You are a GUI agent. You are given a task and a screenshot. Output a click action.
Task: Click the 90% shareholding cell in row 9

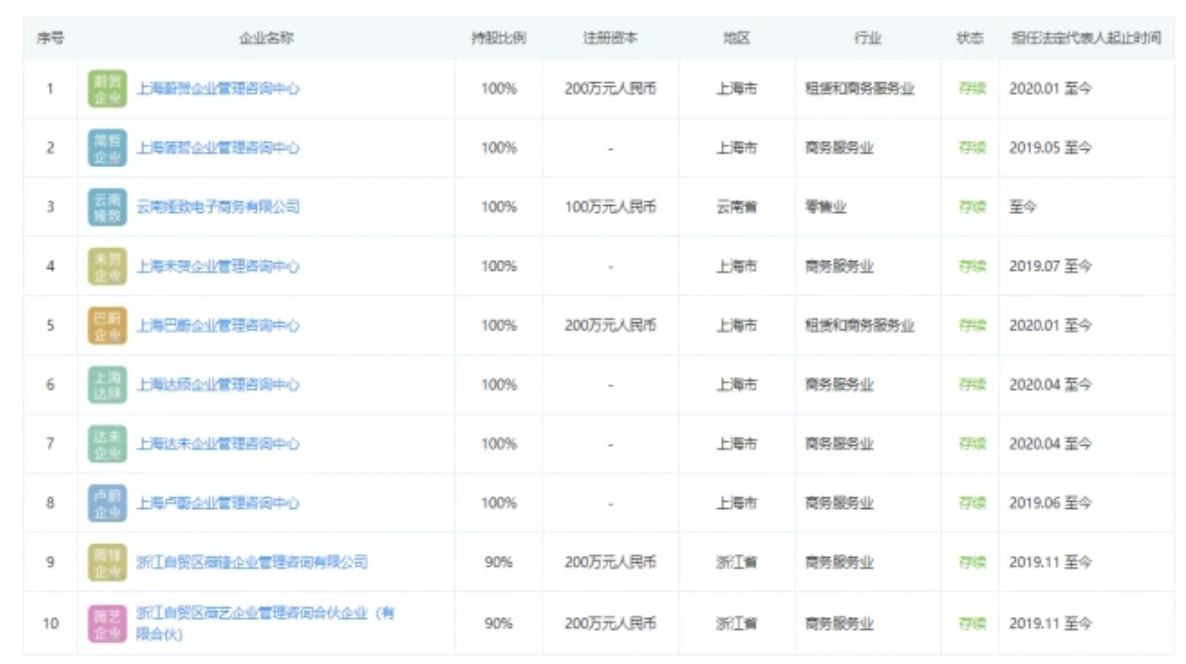point(499,562)
